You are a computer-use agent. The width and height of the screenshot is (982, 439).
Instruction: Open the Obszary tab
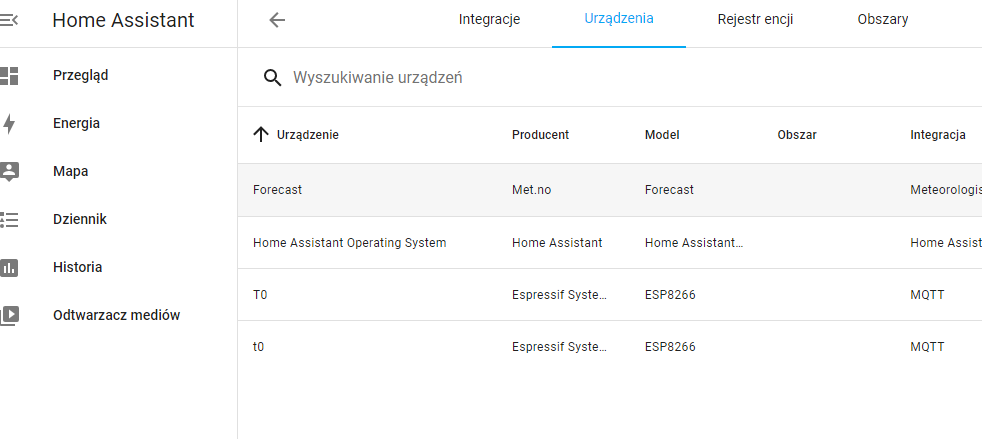pos(882,19)
